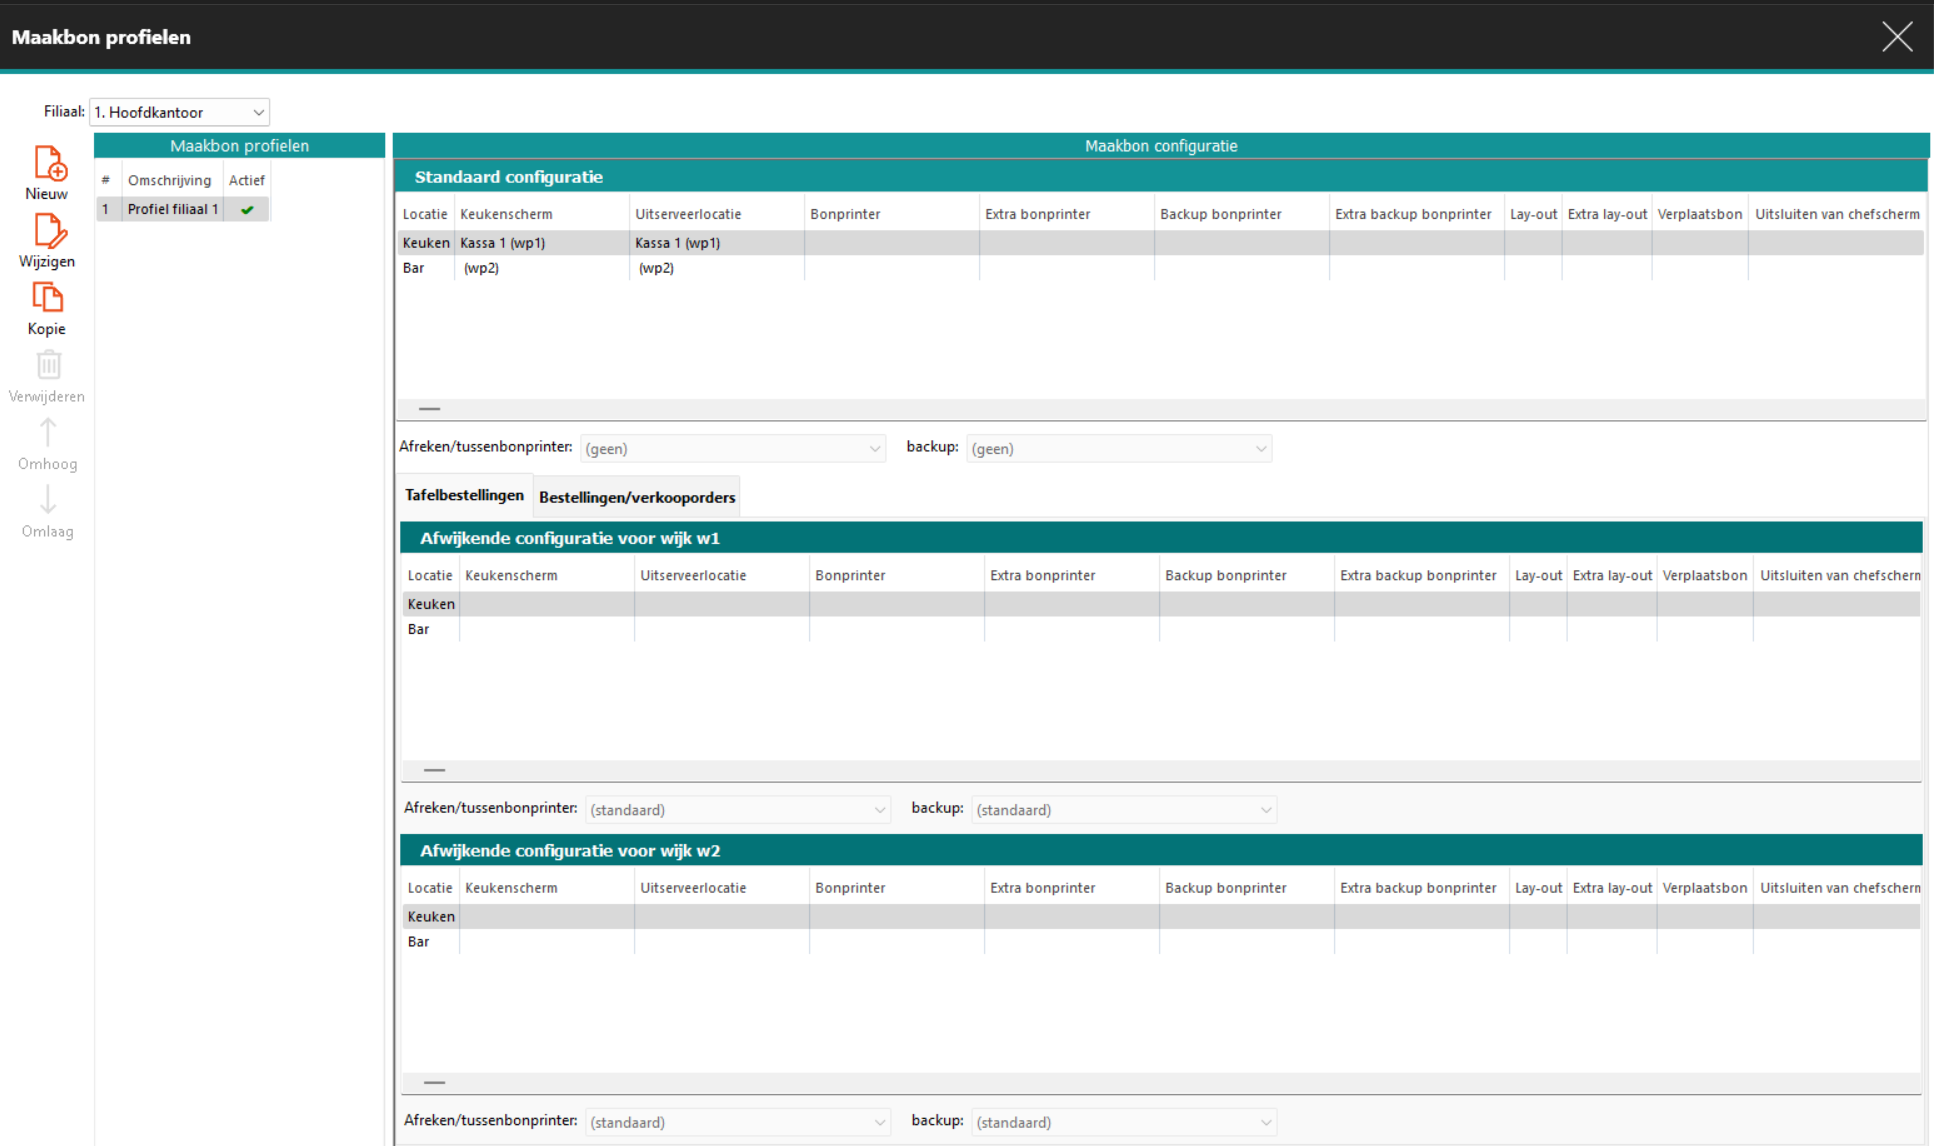Click the Nieuw new profile icon
The image size is (1934, 1146).
point(48,163)
